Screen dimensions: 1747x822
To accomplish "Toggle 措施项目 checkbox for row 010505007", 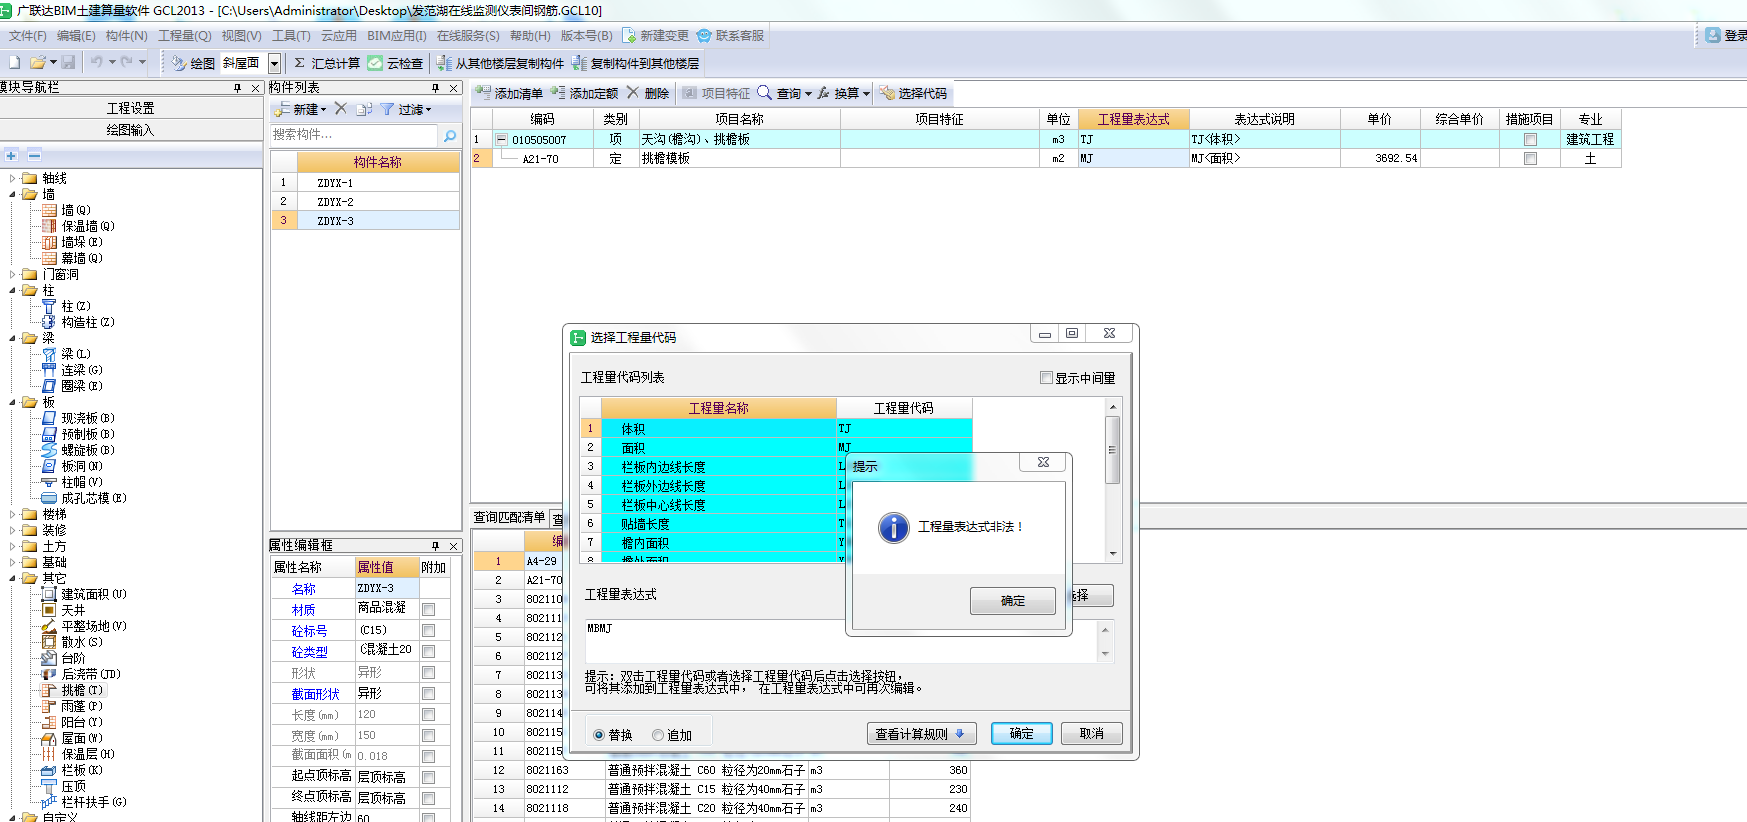I will [x=1530, y=140].
